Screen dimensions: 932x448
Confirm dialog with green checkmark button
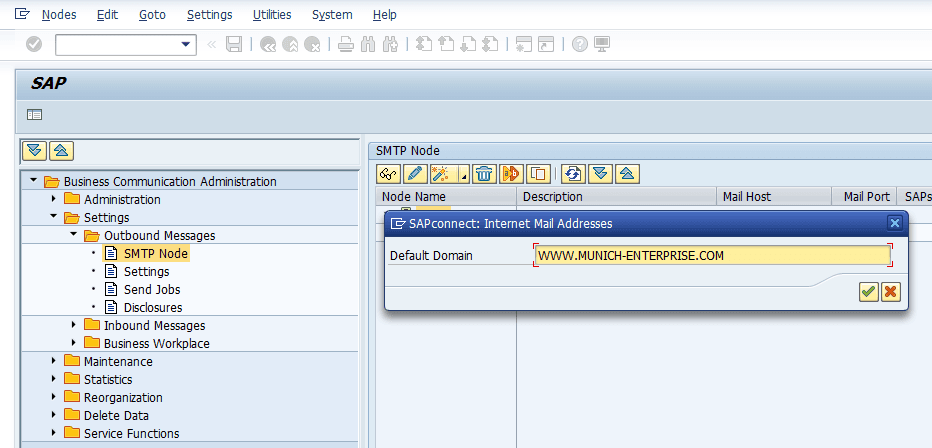click(869, 292)
